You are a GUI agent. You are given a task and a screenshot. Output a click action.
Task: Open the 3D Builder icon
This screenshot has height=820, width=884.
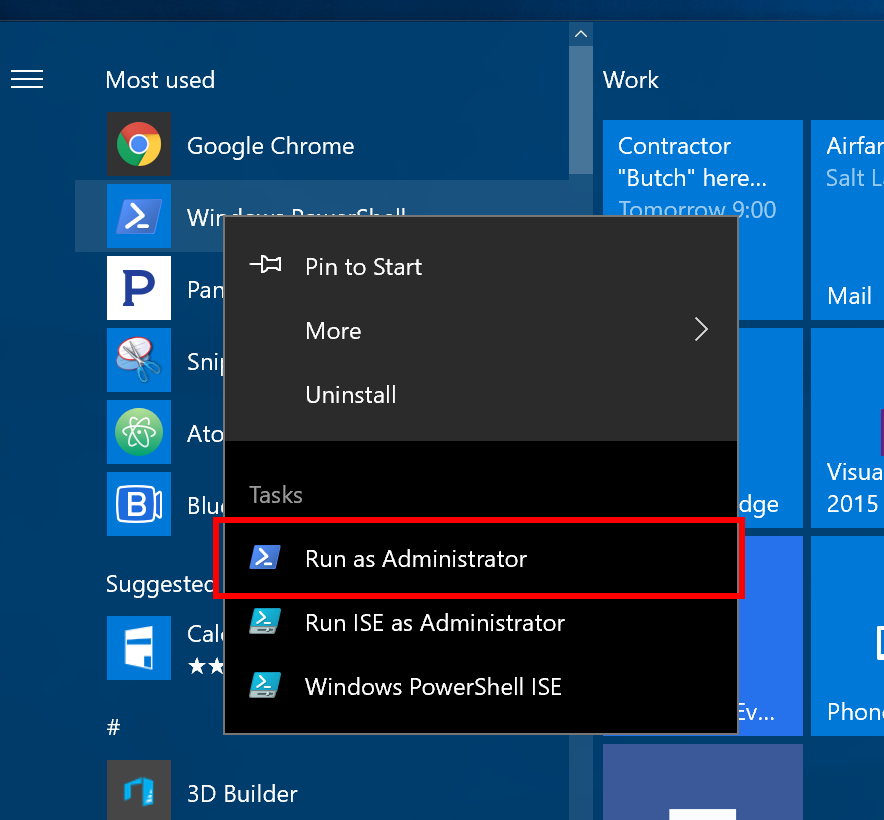[x=139, y=793]
